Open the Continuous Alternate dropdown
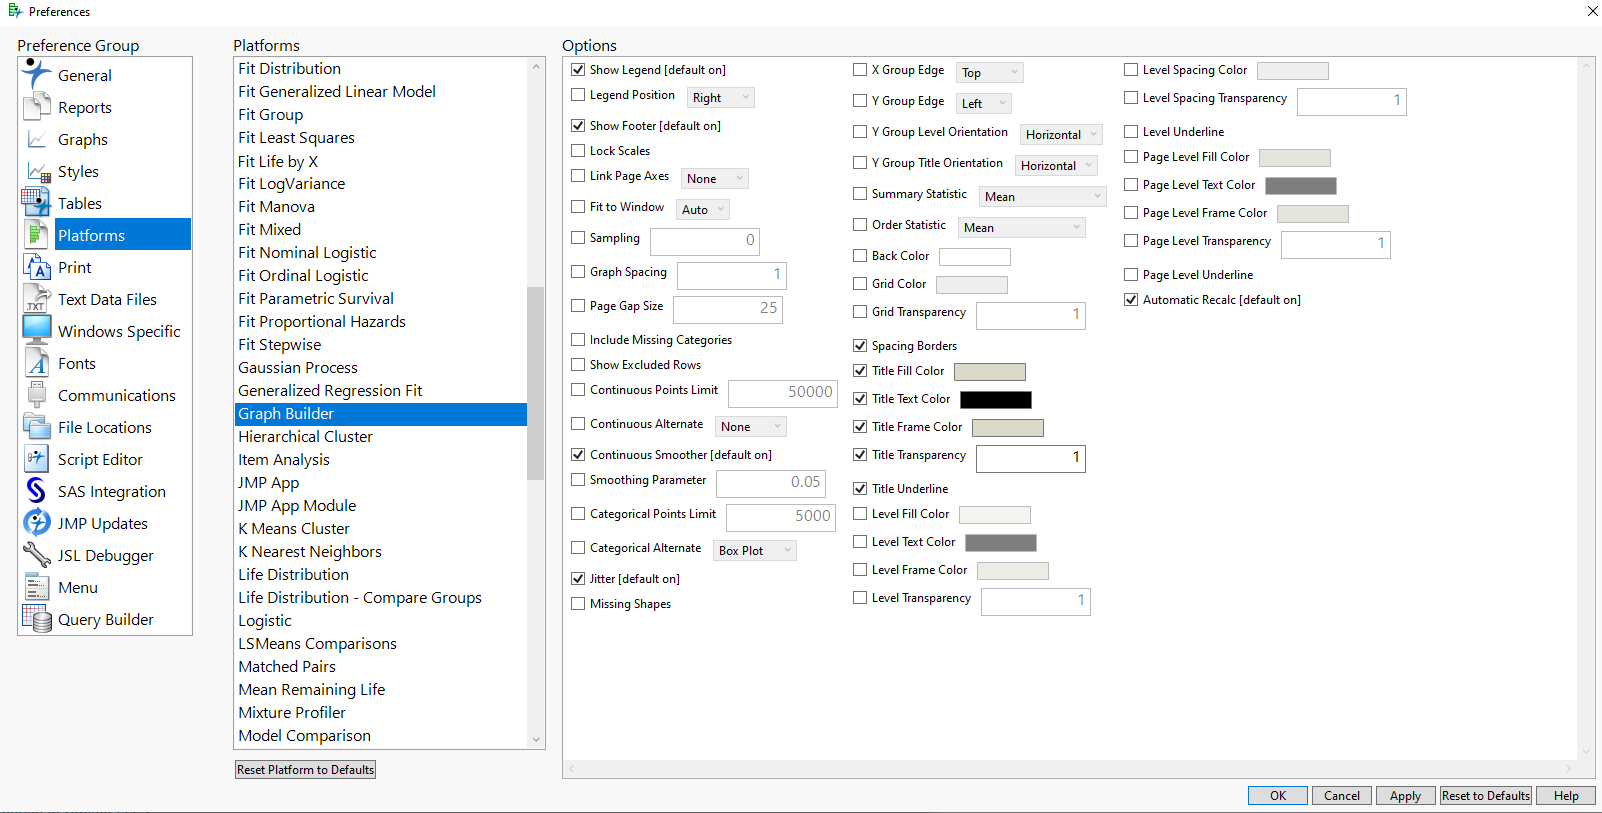Image resolution: width=1602 pixels, height=813 pixels. click(751, 427)
